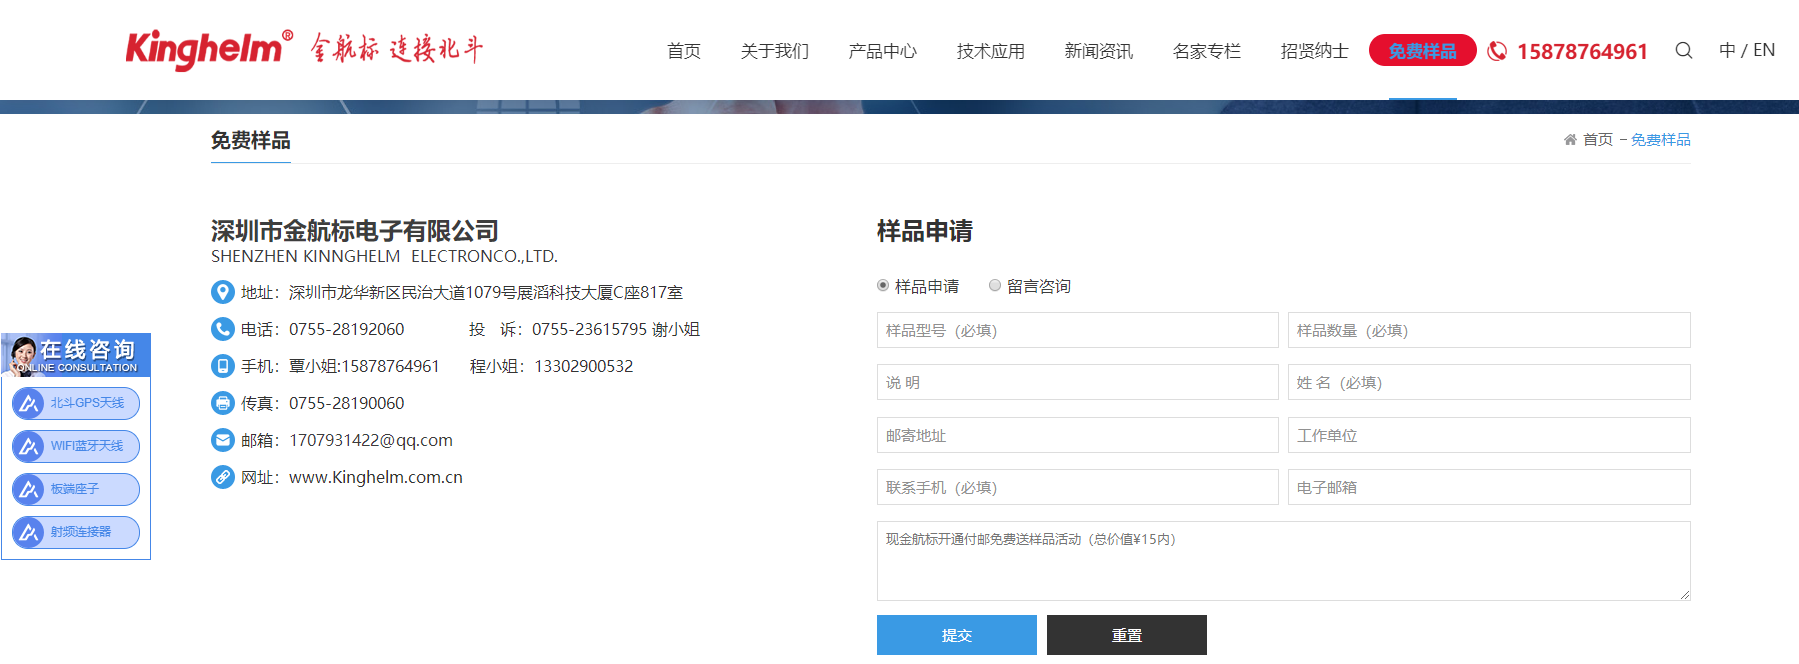Click the blue email envelope icon

(222, 440)
